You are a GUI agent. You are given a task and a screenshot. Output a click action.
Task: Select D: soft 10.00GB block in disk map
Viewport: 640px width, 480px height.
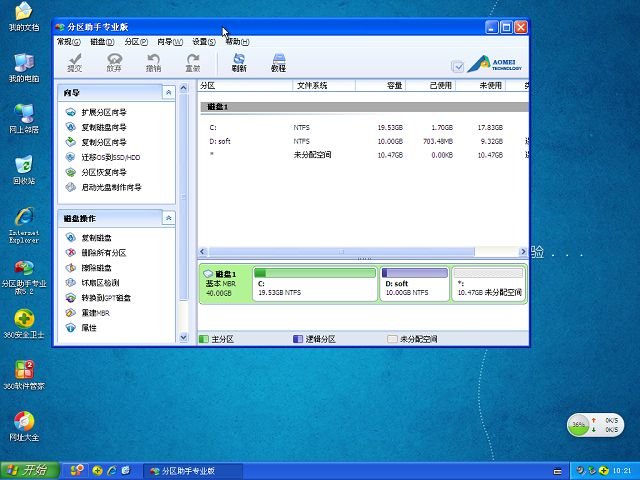point(414,284)
